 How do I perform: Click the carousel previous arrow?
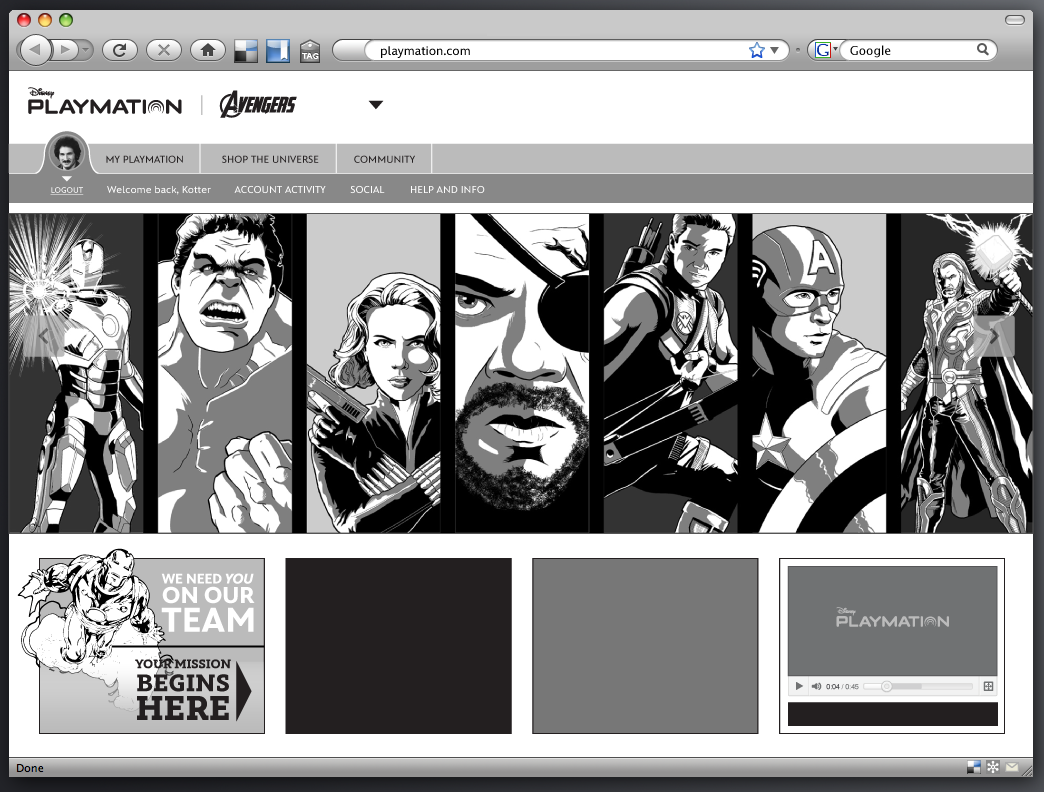point(44,336)
